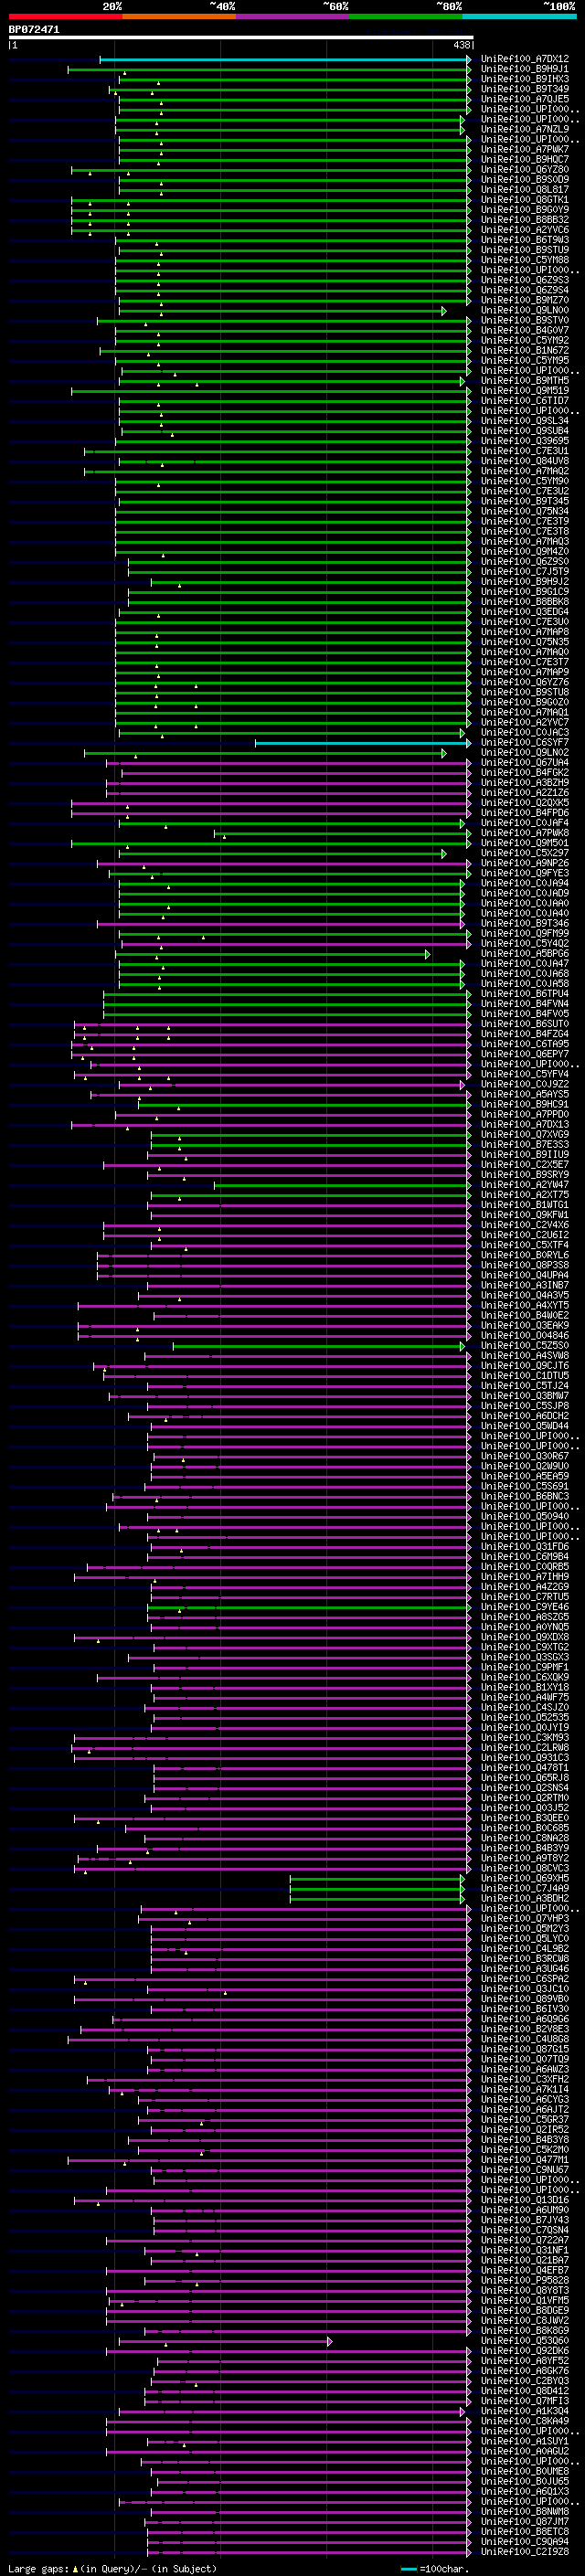Select the UniRef100_B4G0V7 label
585x2576 pixels.
pos(524,331)
